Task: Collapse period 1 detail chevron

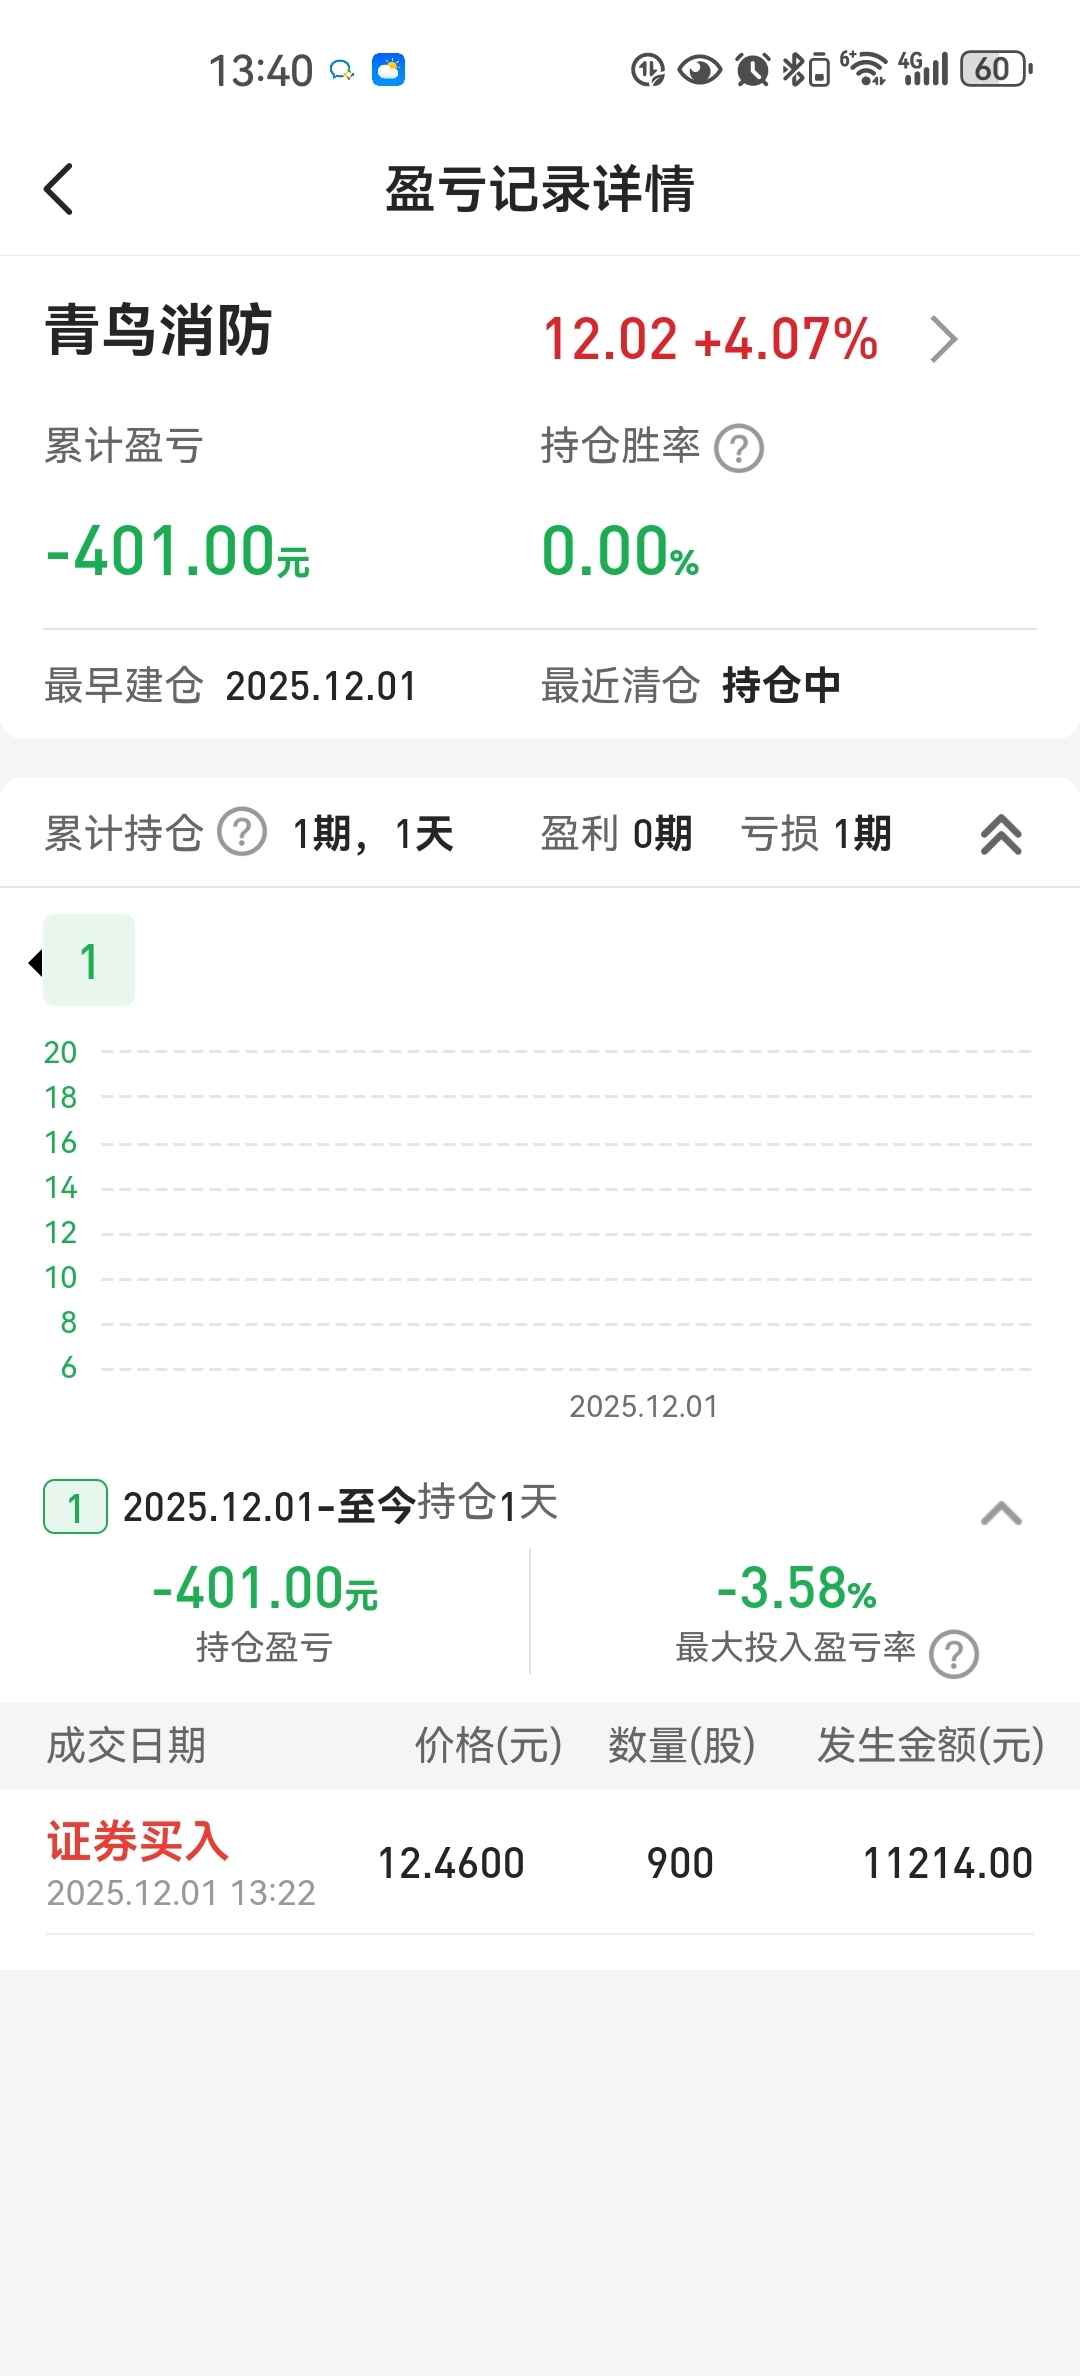Action: [1001, 1513]
